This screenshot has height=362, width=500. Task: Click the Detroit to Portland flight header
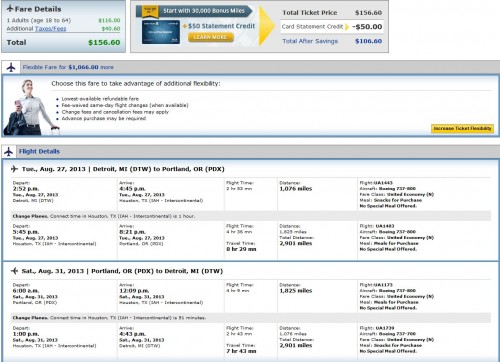pyautogui.click(x=123, y=169)
